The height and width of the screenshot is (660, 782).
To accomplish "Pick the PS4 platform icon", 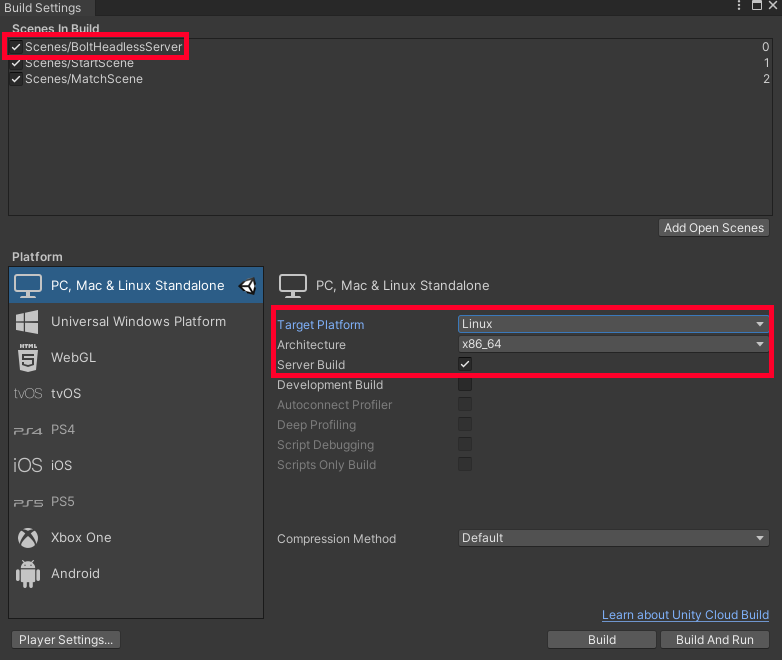I will coord(28,430).
